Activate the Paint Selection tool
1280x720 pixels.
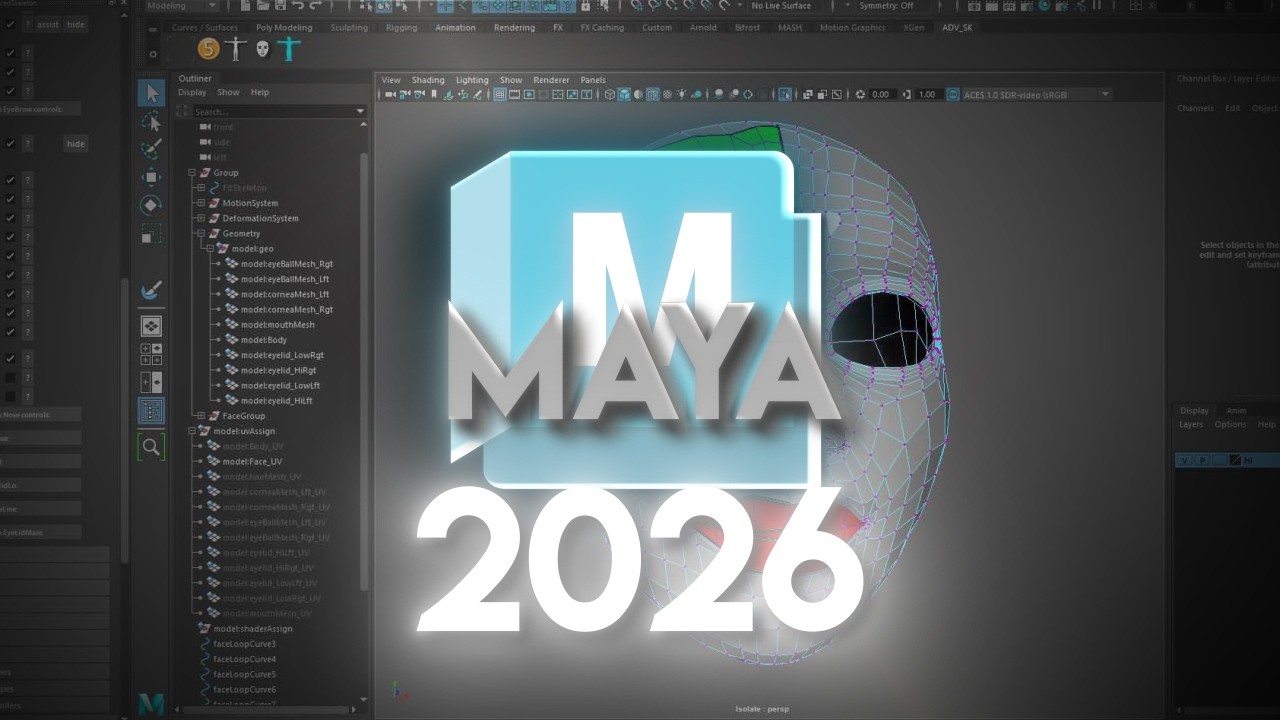point(151,149)
